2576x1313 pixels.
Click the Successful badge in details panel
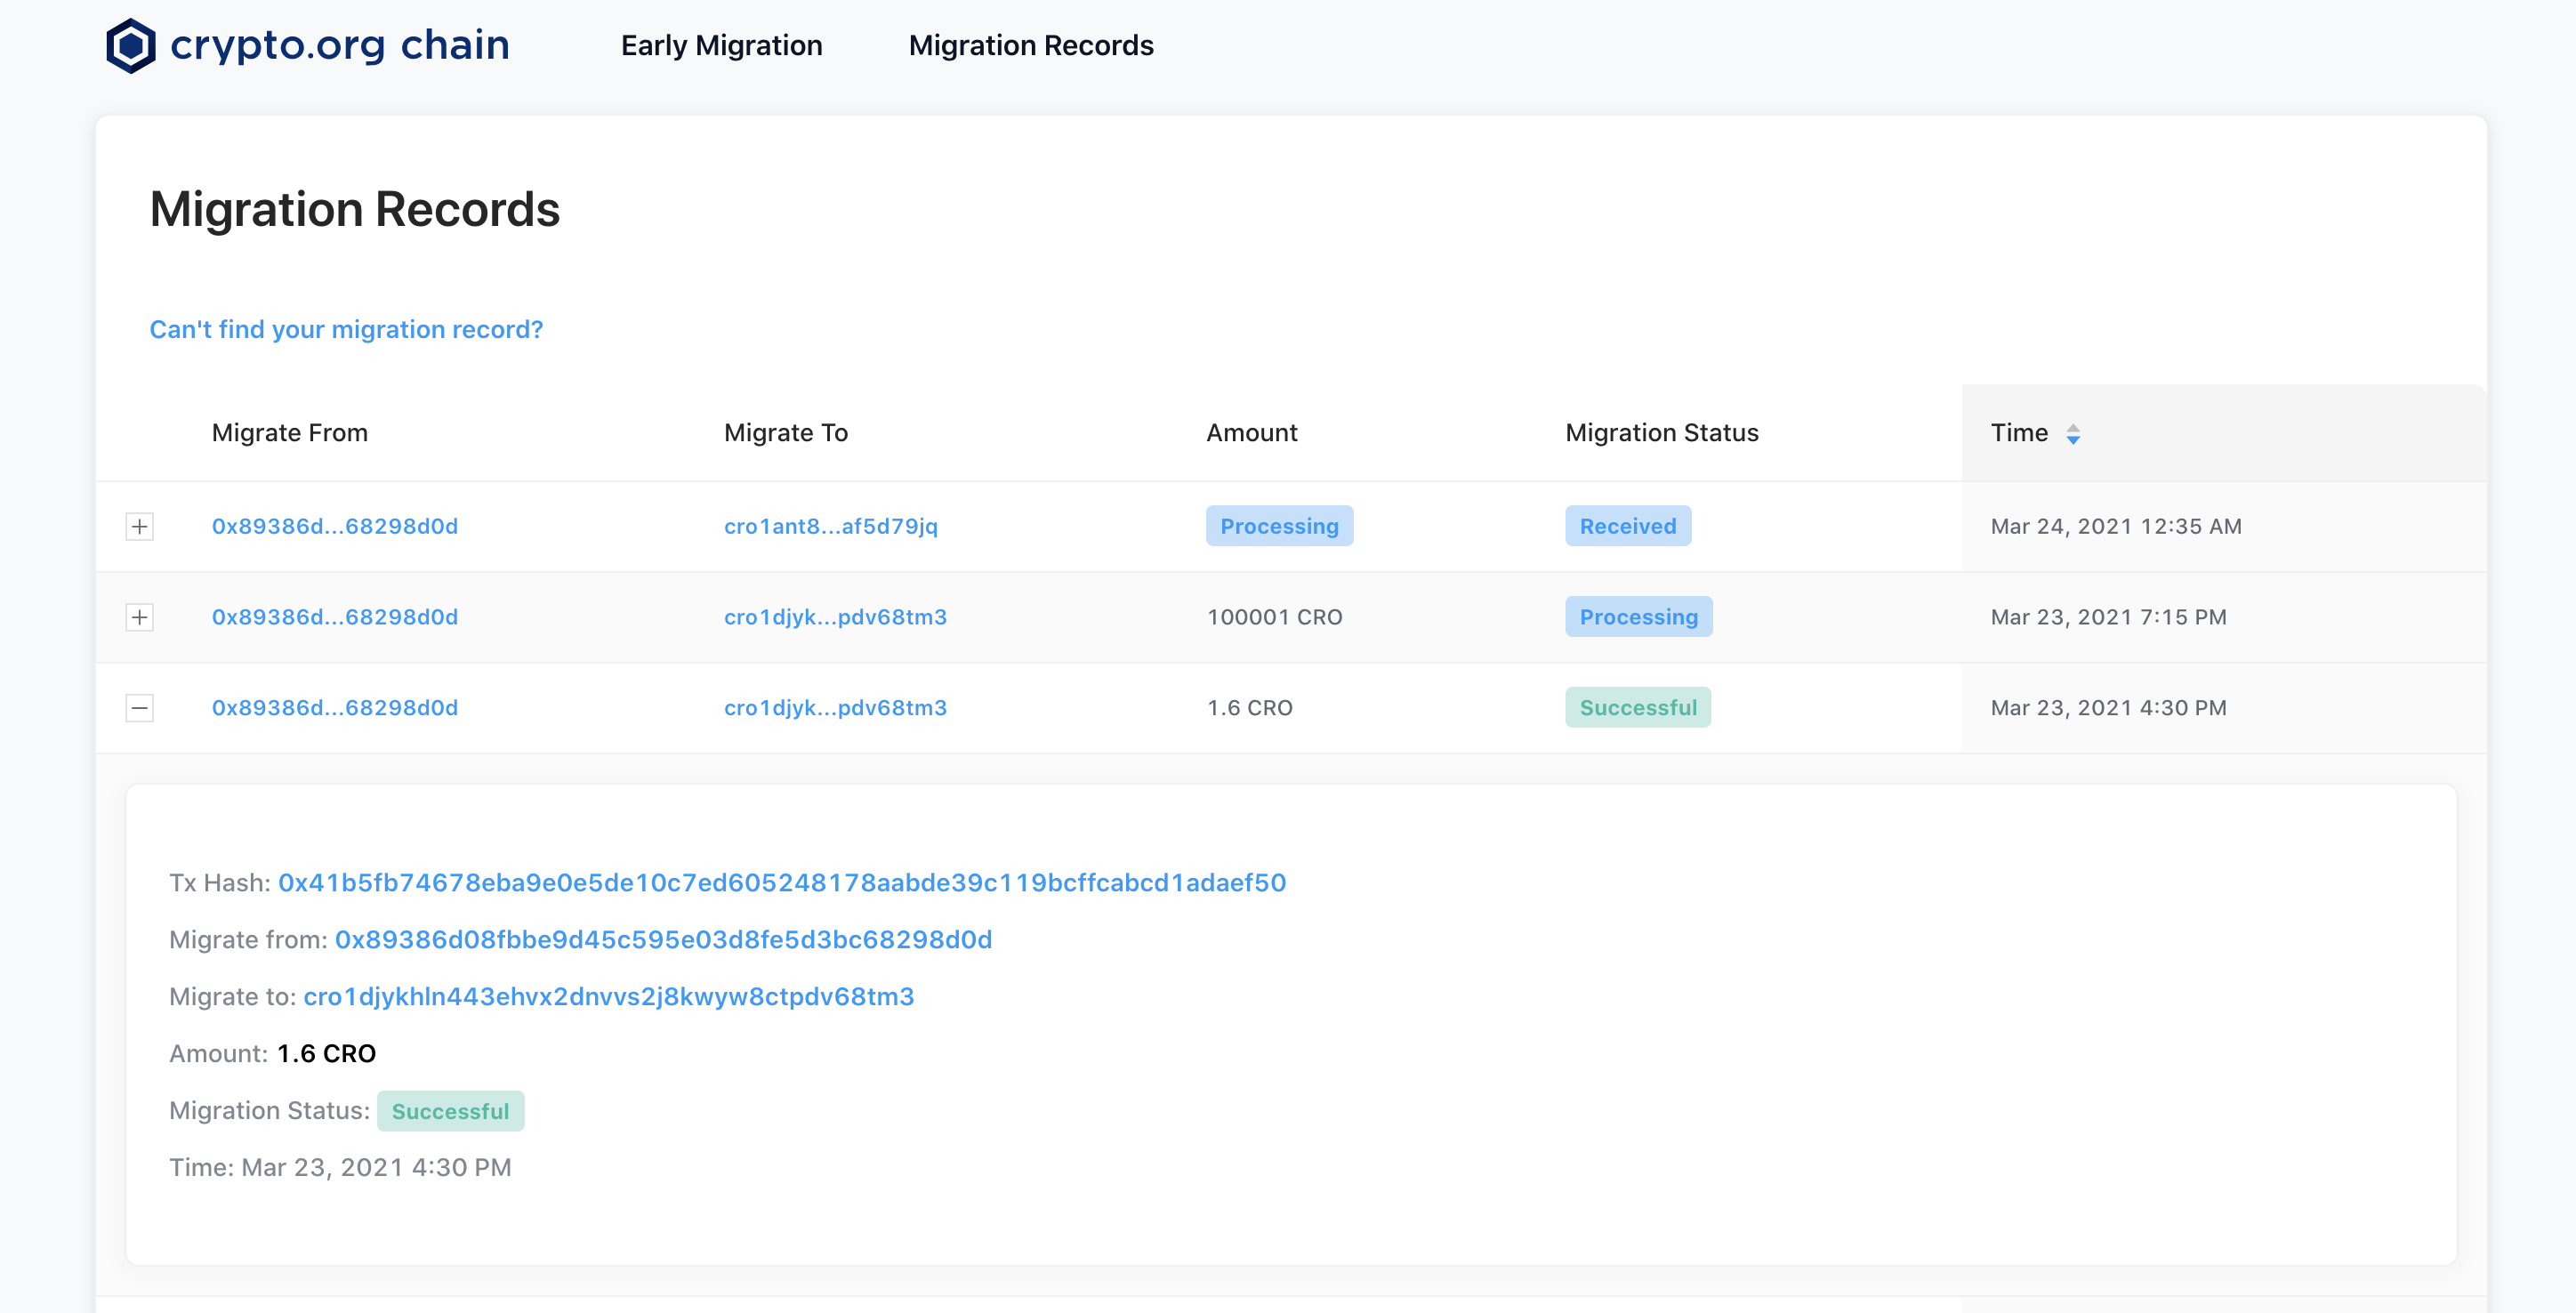tap(450, 1111)
